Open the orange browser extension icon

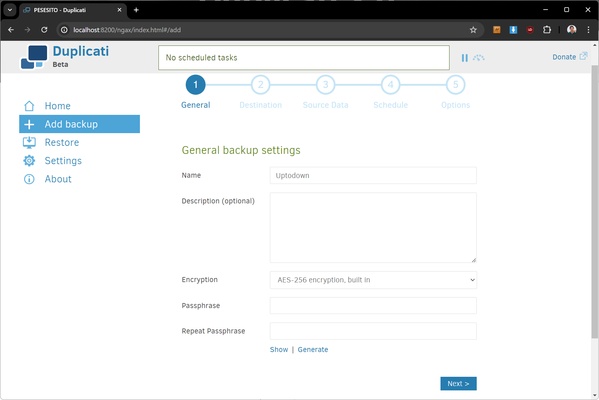point(497,30)
